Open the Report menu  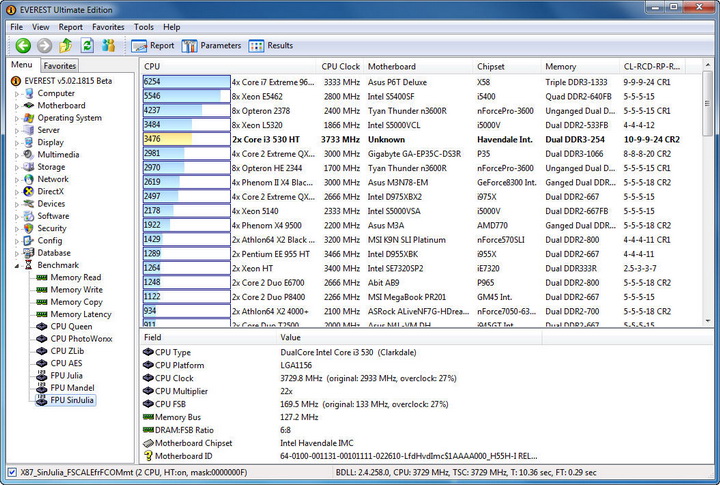tap(70, 27)
